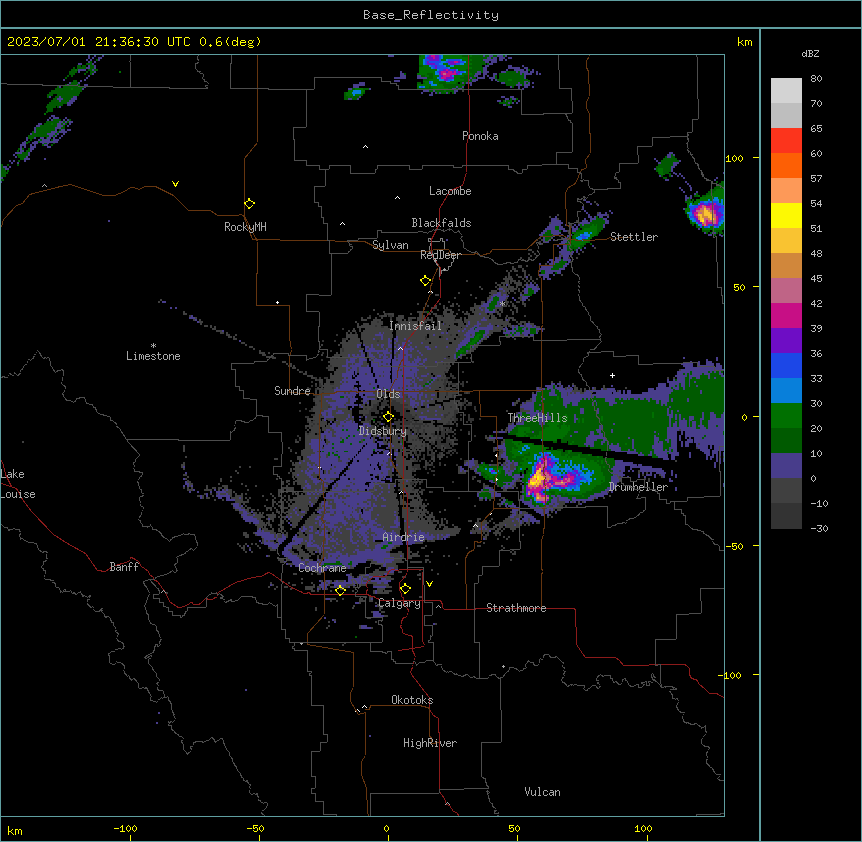Click the RedDeer city label

[x=440, y=255]
